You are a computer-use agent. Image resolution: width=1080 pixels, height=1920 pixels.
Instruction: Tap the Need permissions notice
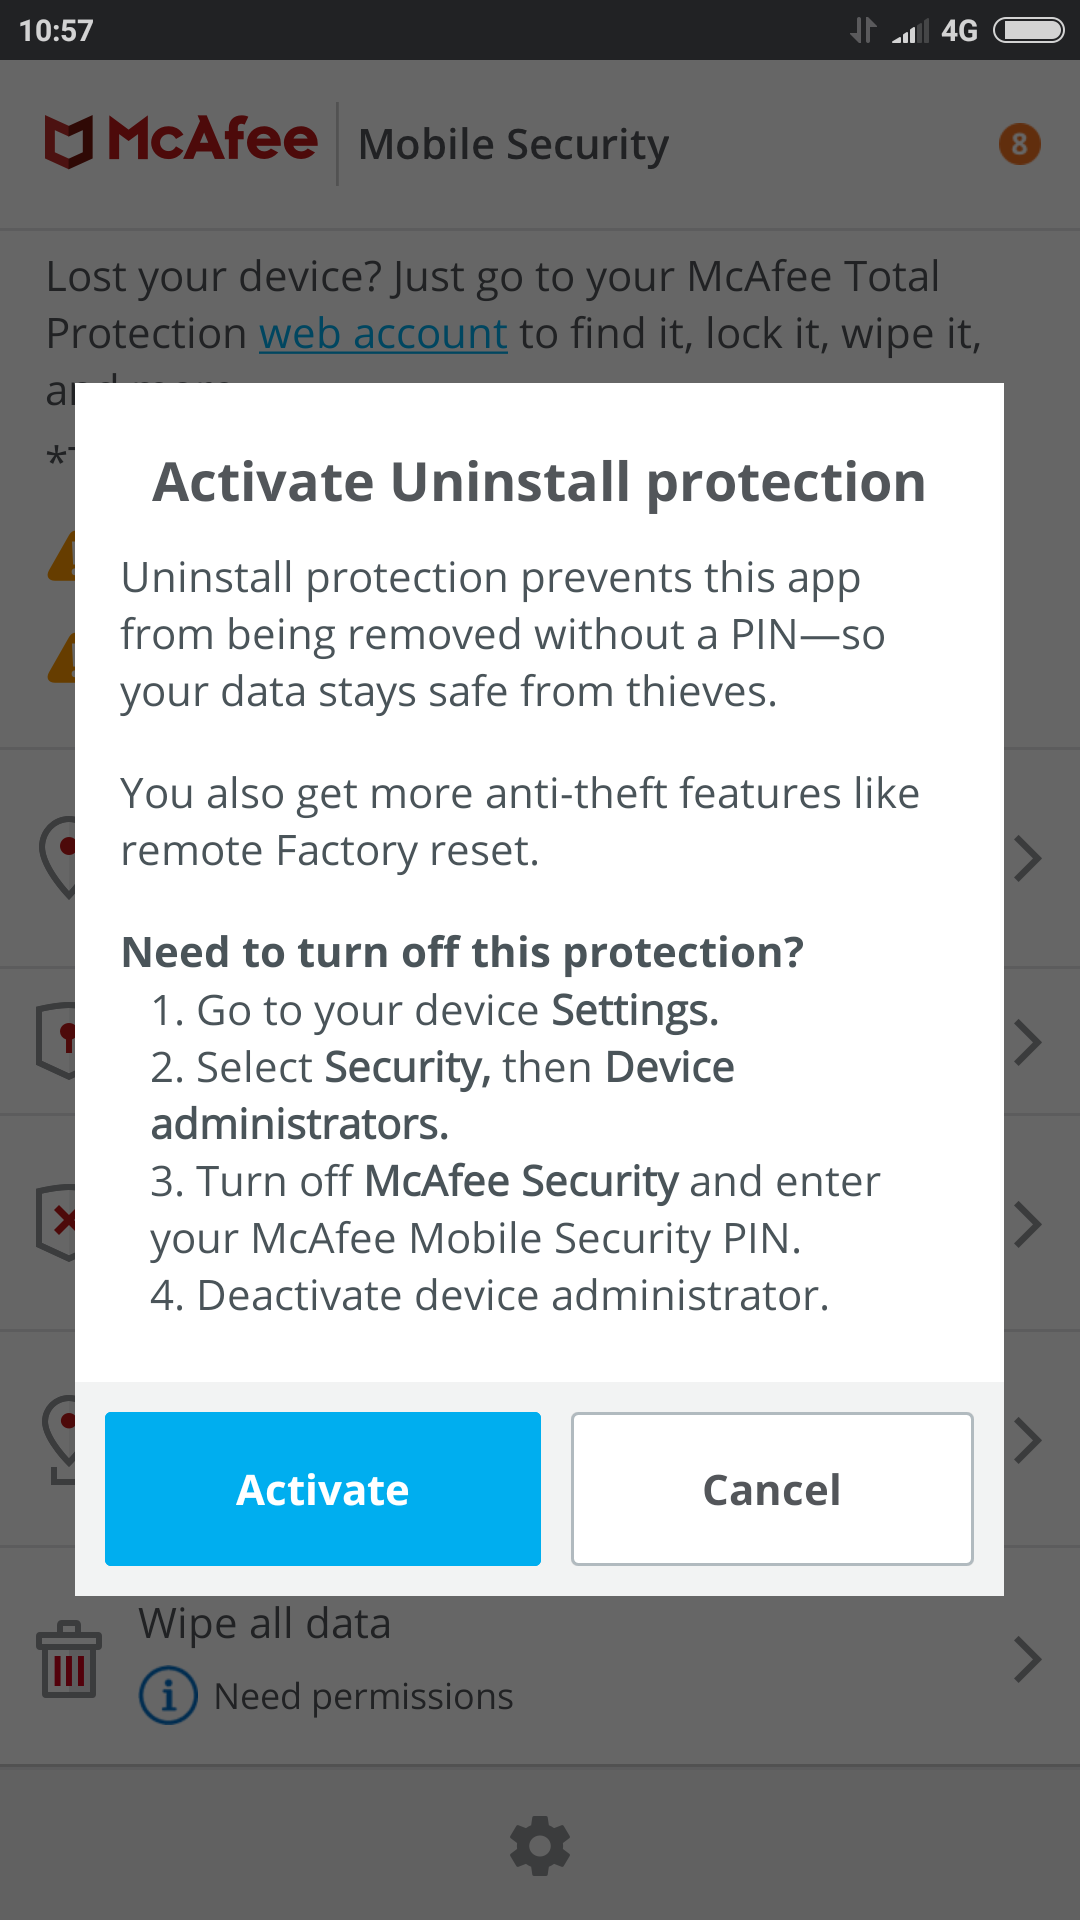(x=363, y=1696)
